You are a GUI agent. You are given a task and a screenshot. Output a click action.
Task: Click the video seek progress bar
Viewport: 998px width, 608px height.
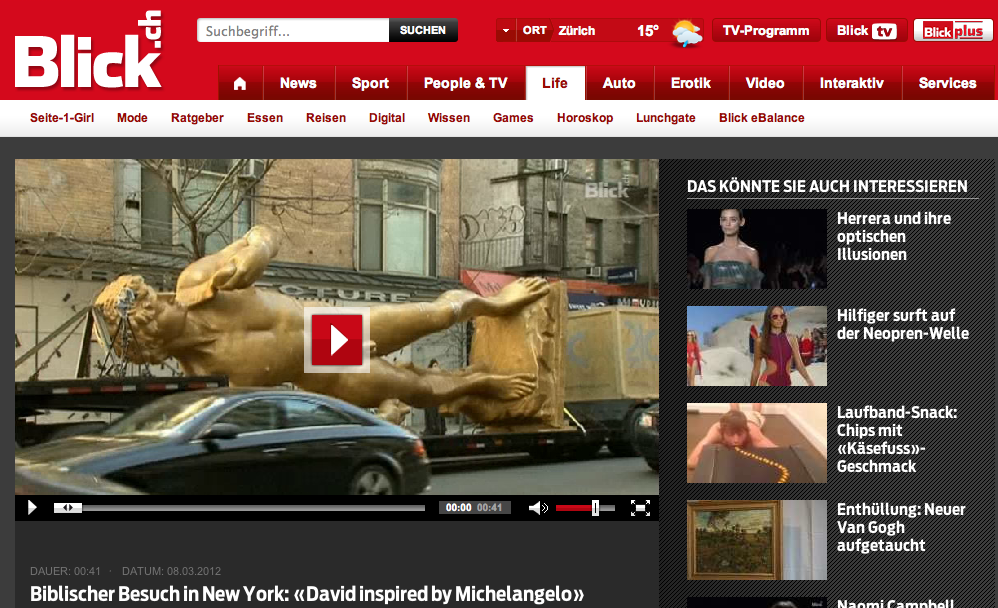pyautogui.click(x=239, y=508)
